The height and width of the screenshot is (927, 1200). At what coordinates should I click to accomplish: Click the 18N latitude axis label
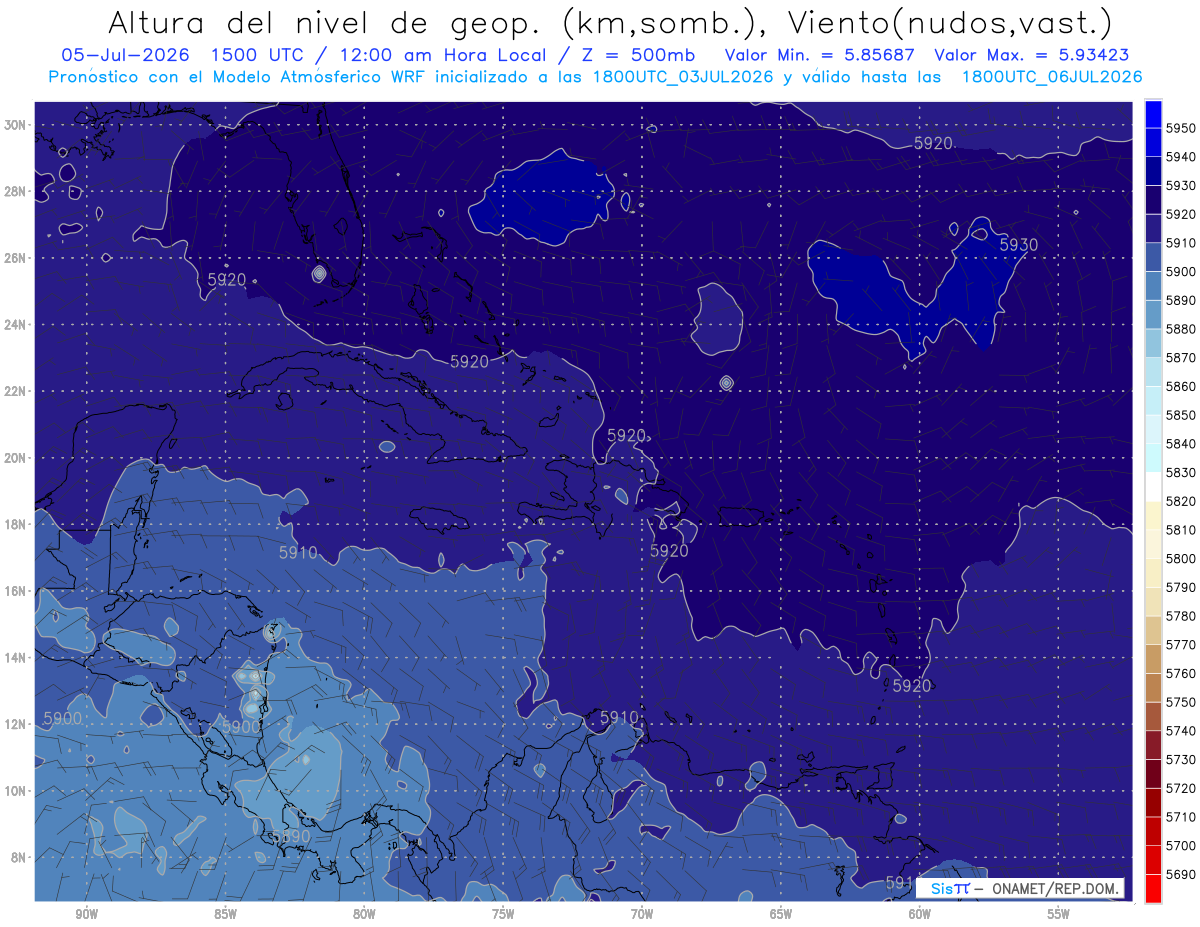(16, 524)
